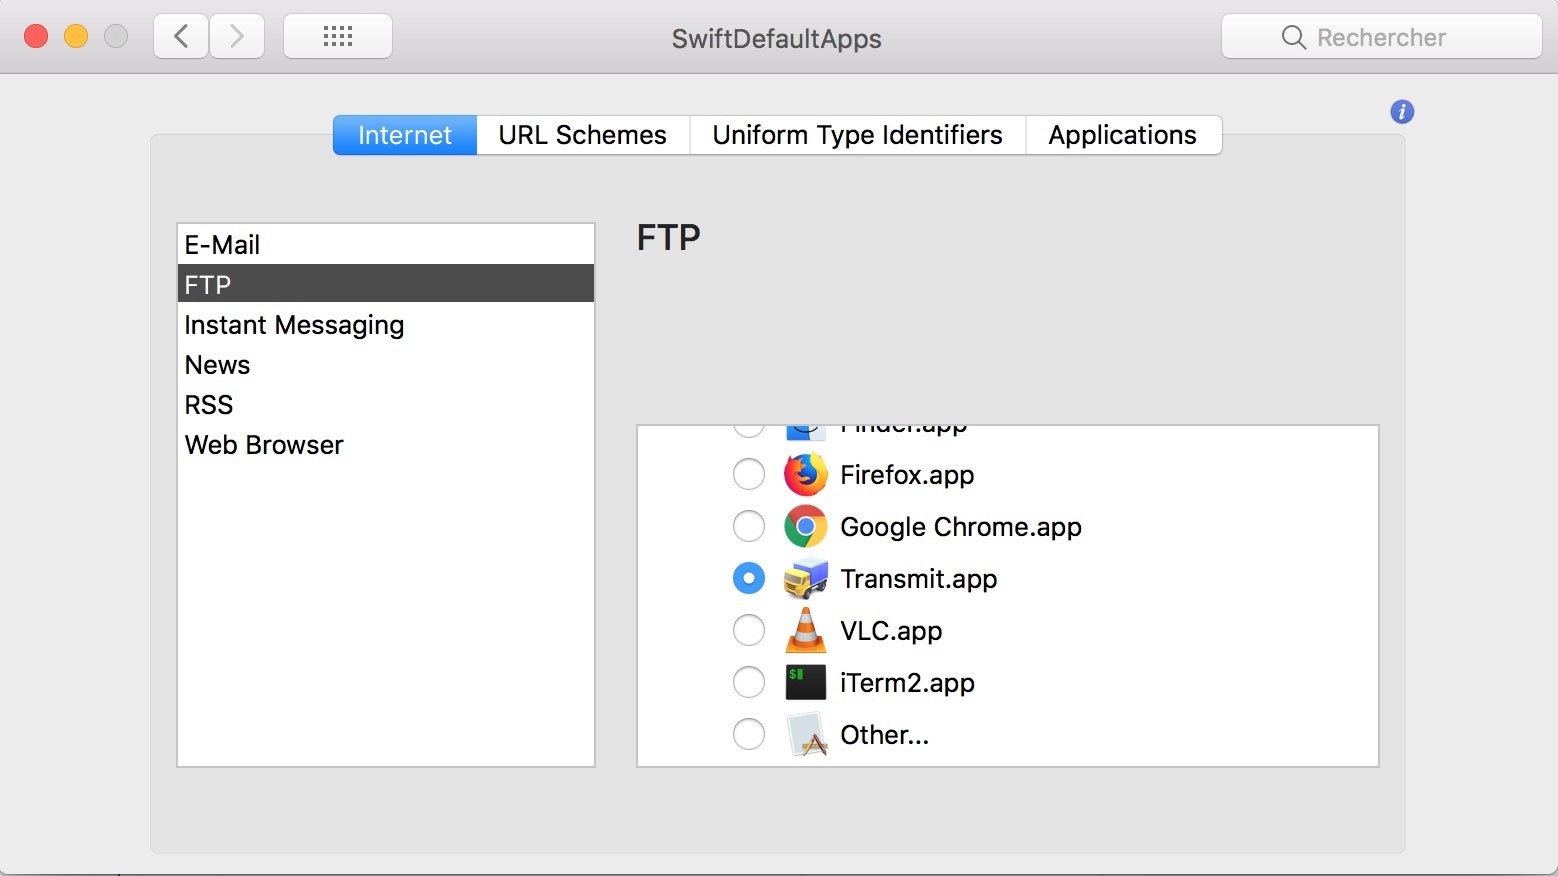Switch to Uniform Type Identifiers tab
This screenshot has height=876, width=1558.
[x=856, y=134]
